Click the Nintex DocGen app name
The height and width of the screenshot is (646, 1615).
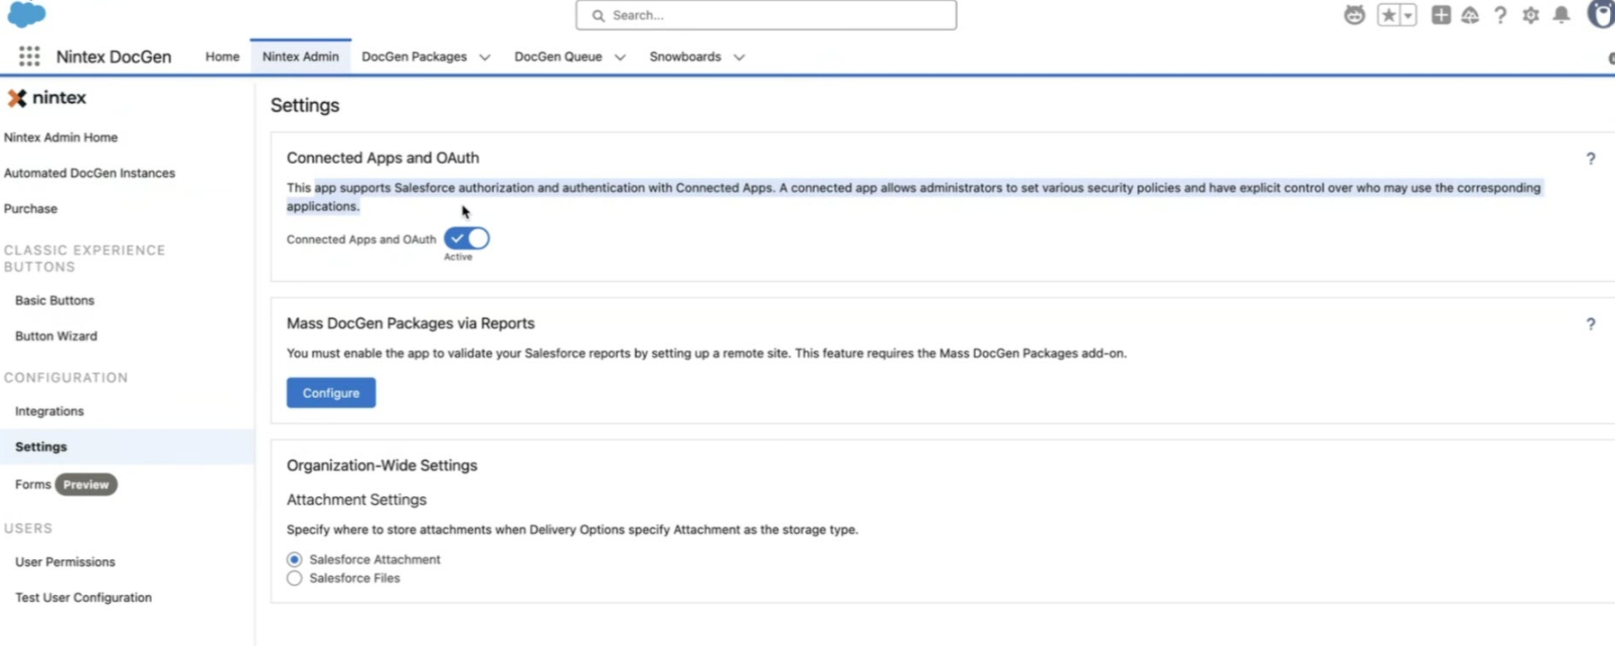pyautogui.click(x=114, y=57)
